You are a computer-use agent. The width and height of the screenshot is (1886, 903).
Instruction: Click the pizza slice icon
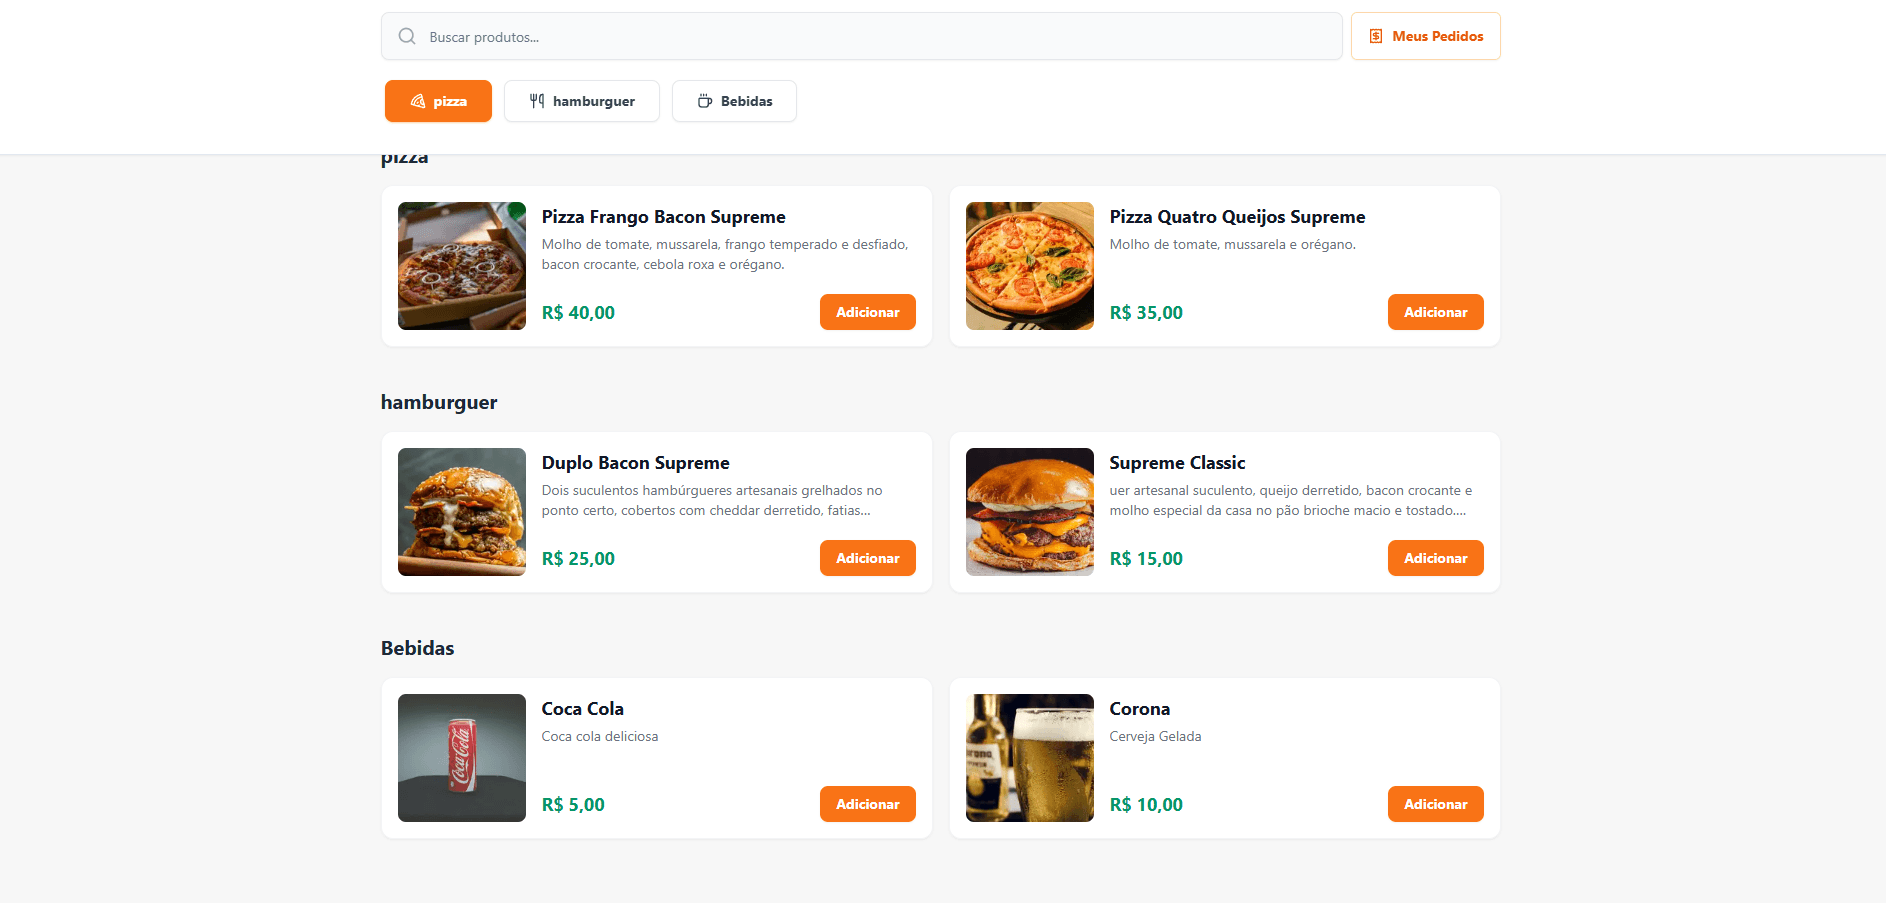[418, 101]
